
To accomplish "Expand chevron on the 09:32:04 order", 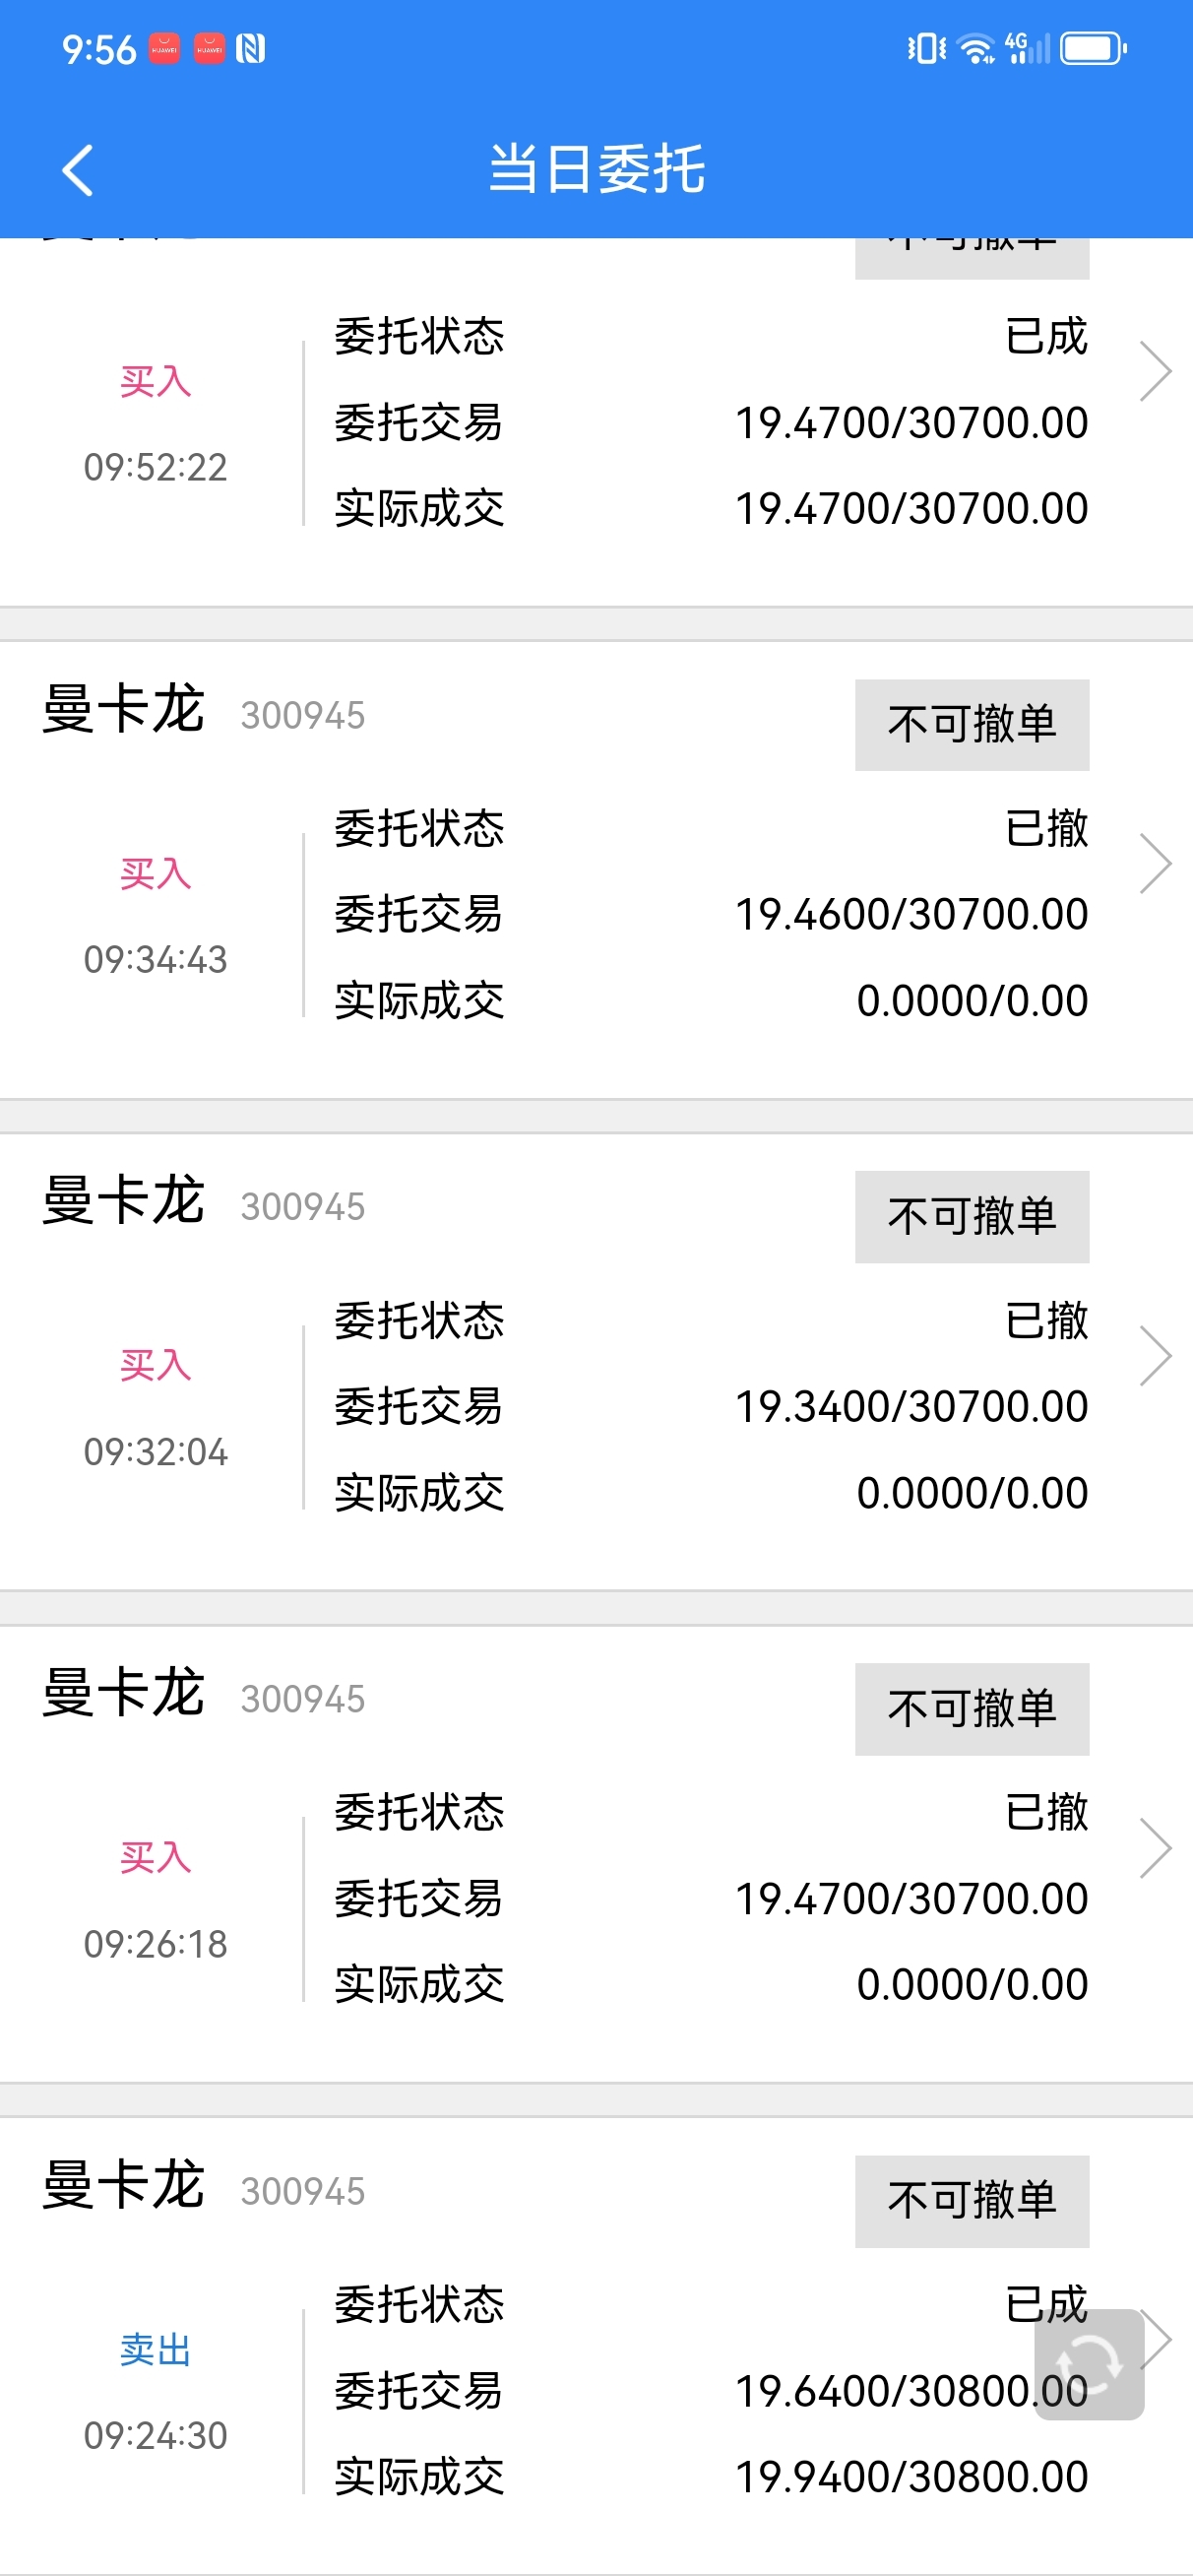I will [x=1155, y=1355].
